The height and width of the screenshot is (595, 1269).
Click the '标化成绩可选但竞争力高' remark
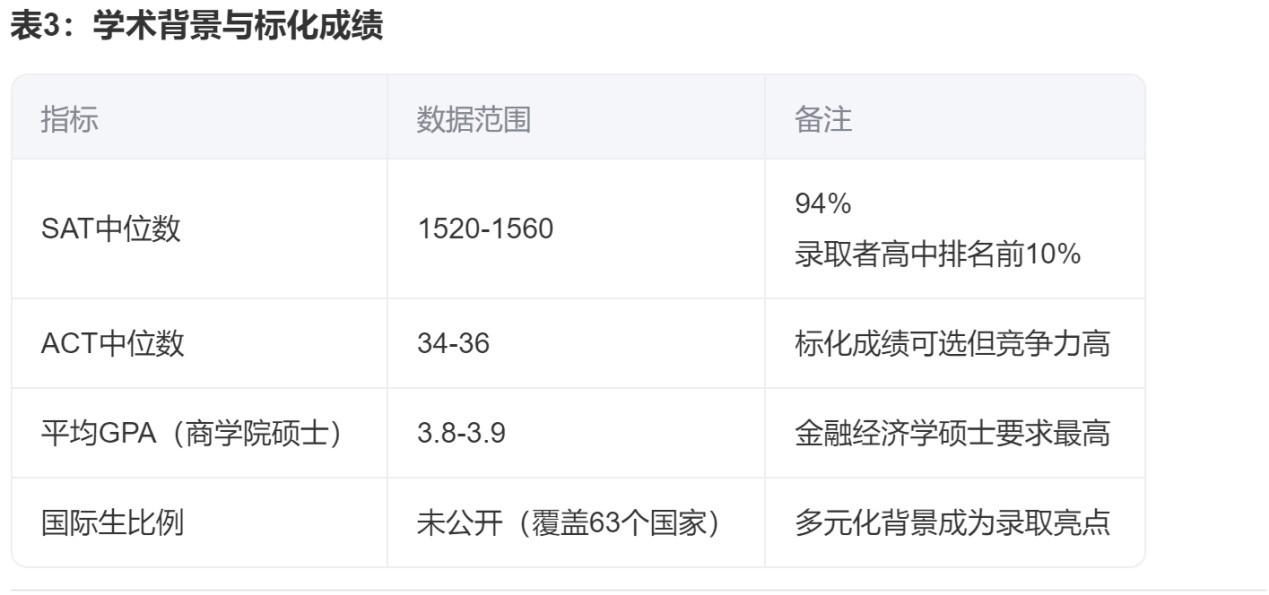coord(952,344)
